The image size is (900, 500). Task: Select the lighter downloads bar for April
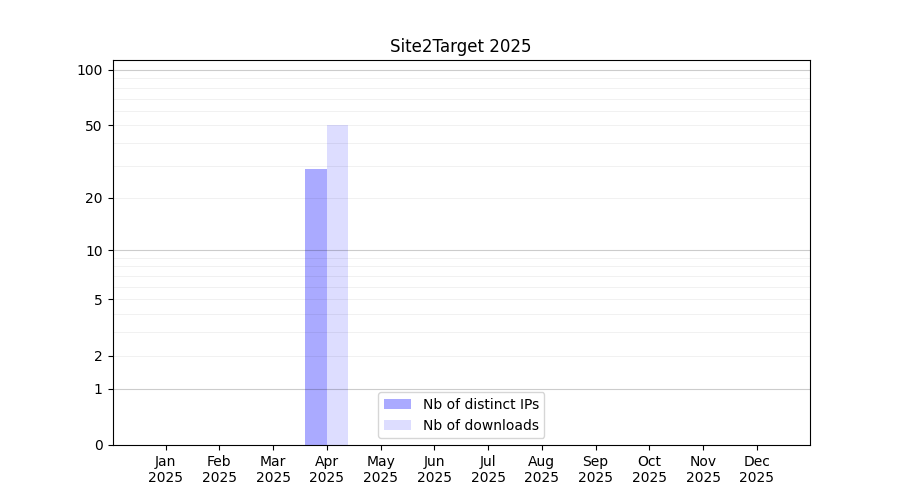337,285
